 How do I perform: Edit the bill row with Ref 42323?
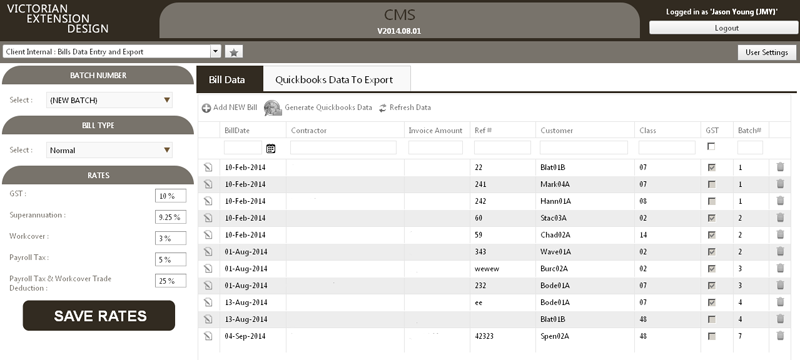tap(208, 336)
